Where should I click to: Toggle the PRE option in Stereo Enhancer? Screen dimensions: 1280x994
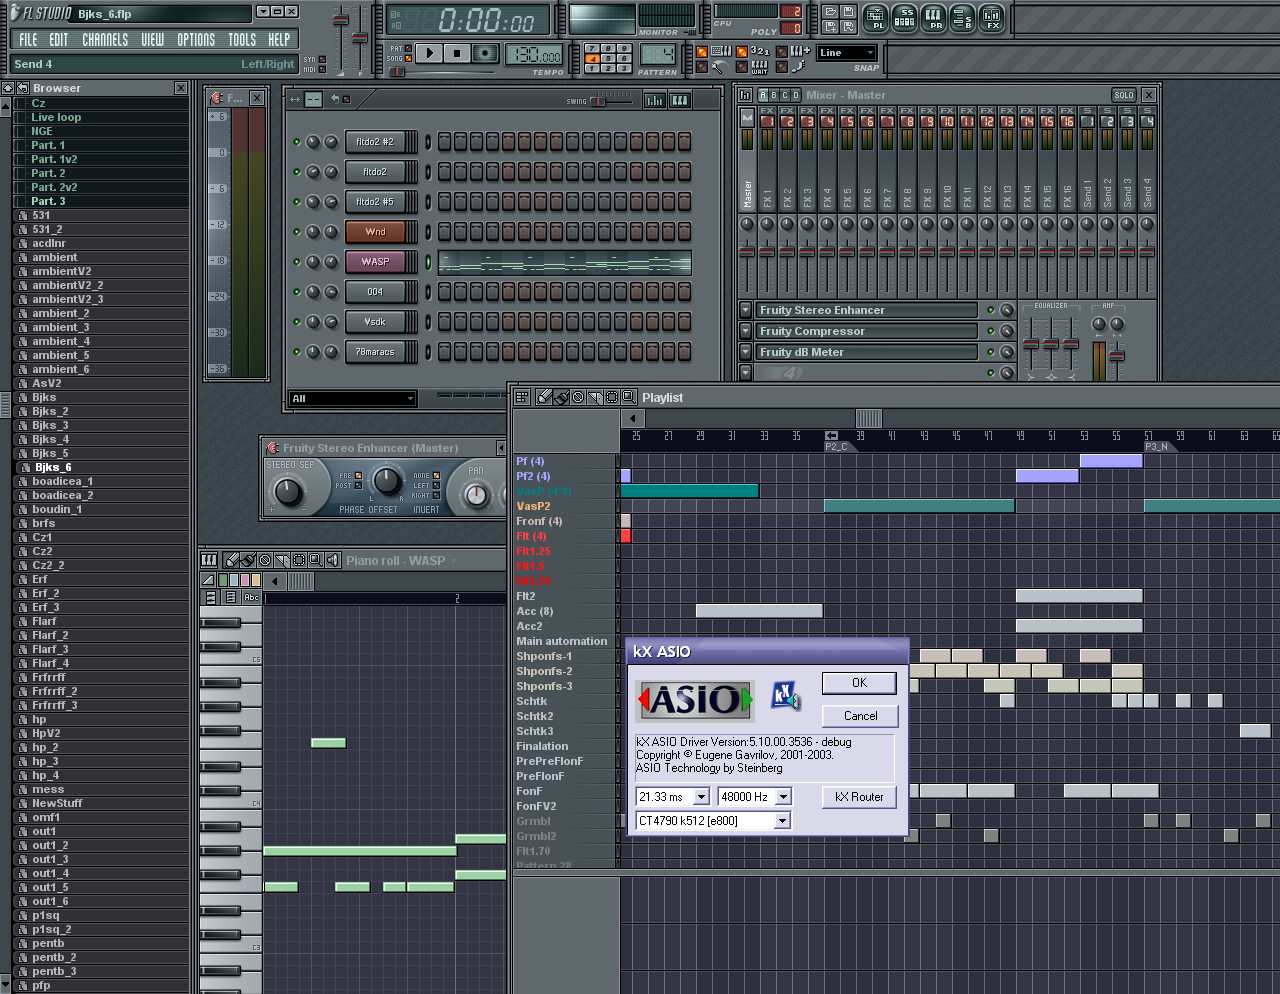click(x=359, y=476)
